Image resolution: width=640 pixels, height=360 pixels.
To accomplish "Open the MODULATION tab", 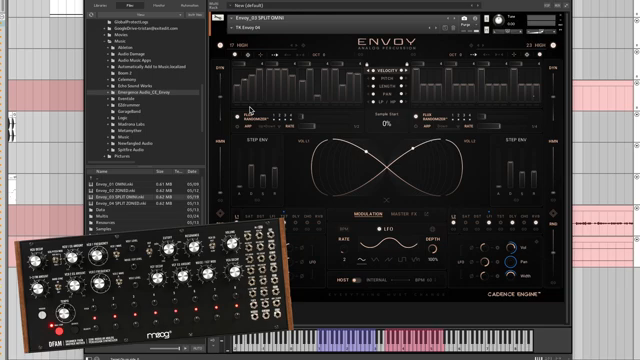I will coord(368,214).
